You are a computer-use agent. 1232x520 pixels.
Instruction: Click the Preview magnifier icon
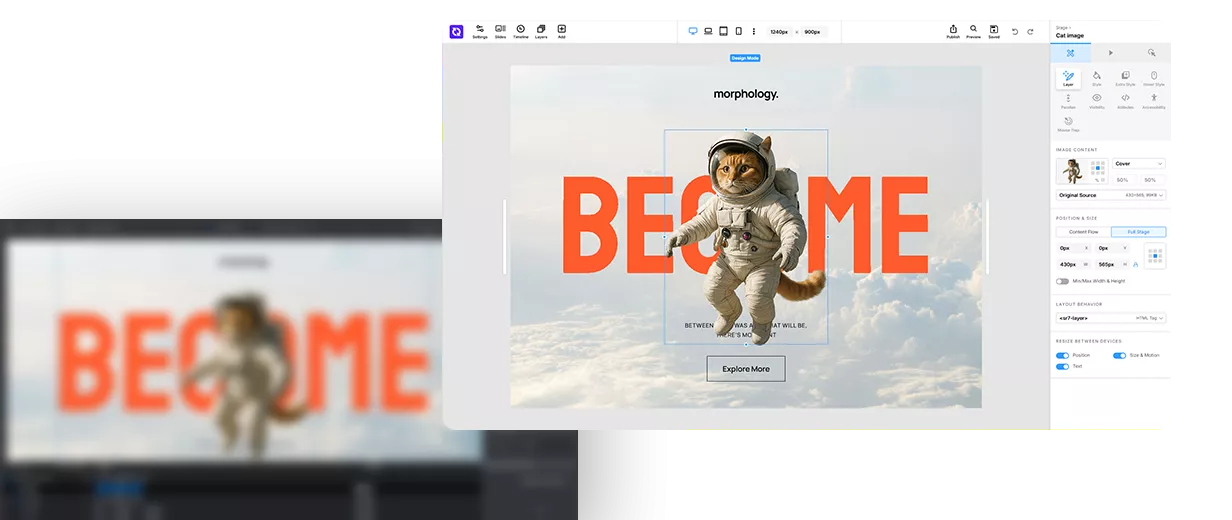point(973,31)
